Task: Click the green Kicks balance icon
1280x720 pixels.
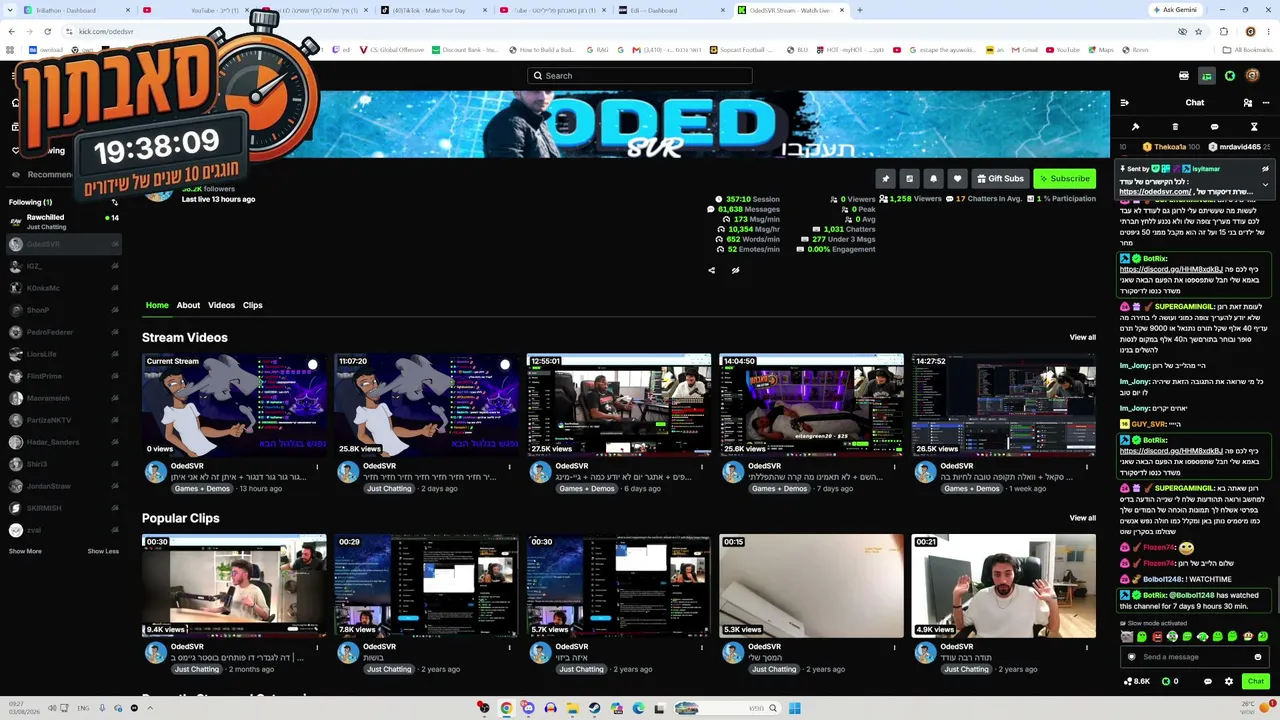Action: point(1164,681)
